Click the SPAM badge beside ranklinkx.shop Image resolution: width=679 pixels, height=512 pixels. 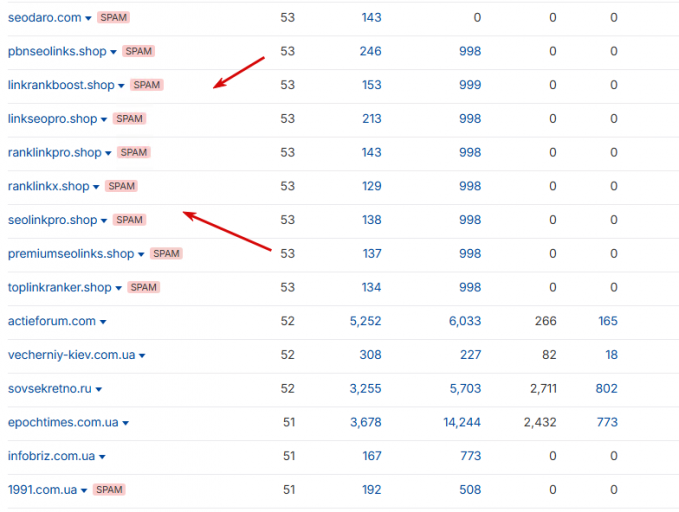(x=122, y=186)
